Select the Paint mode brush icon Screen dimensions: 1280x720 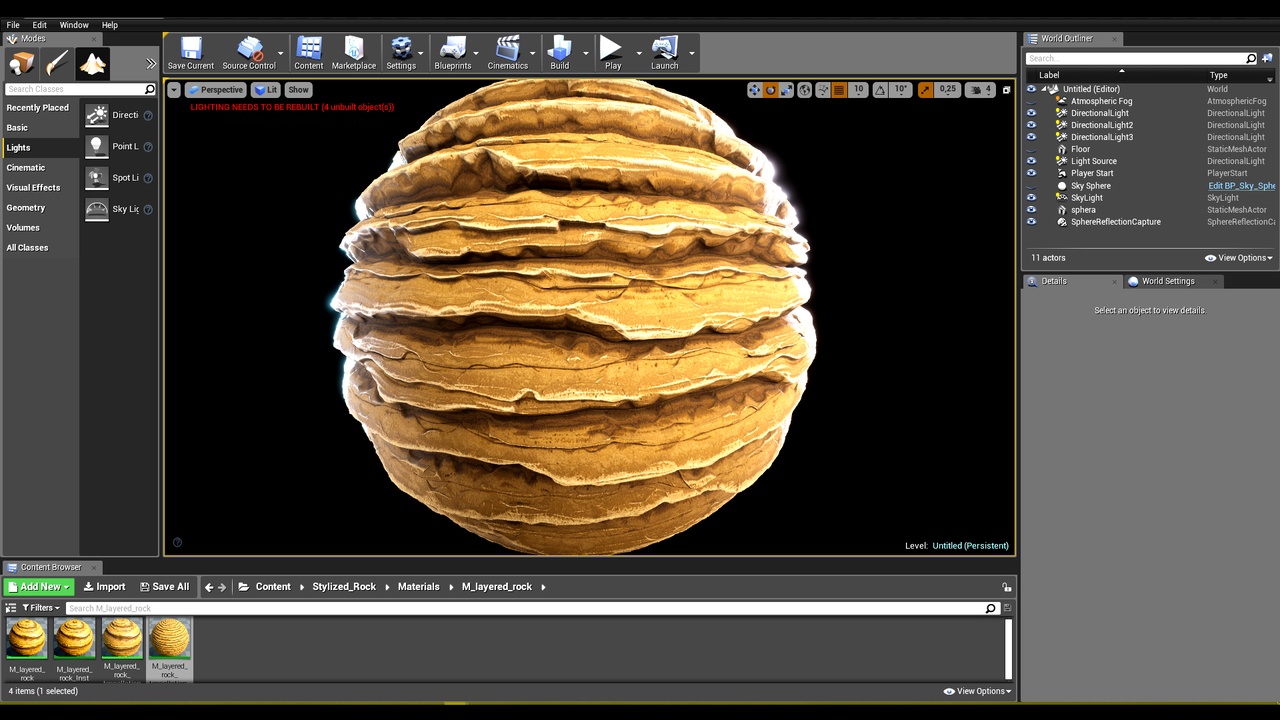(x=57, y=63)
